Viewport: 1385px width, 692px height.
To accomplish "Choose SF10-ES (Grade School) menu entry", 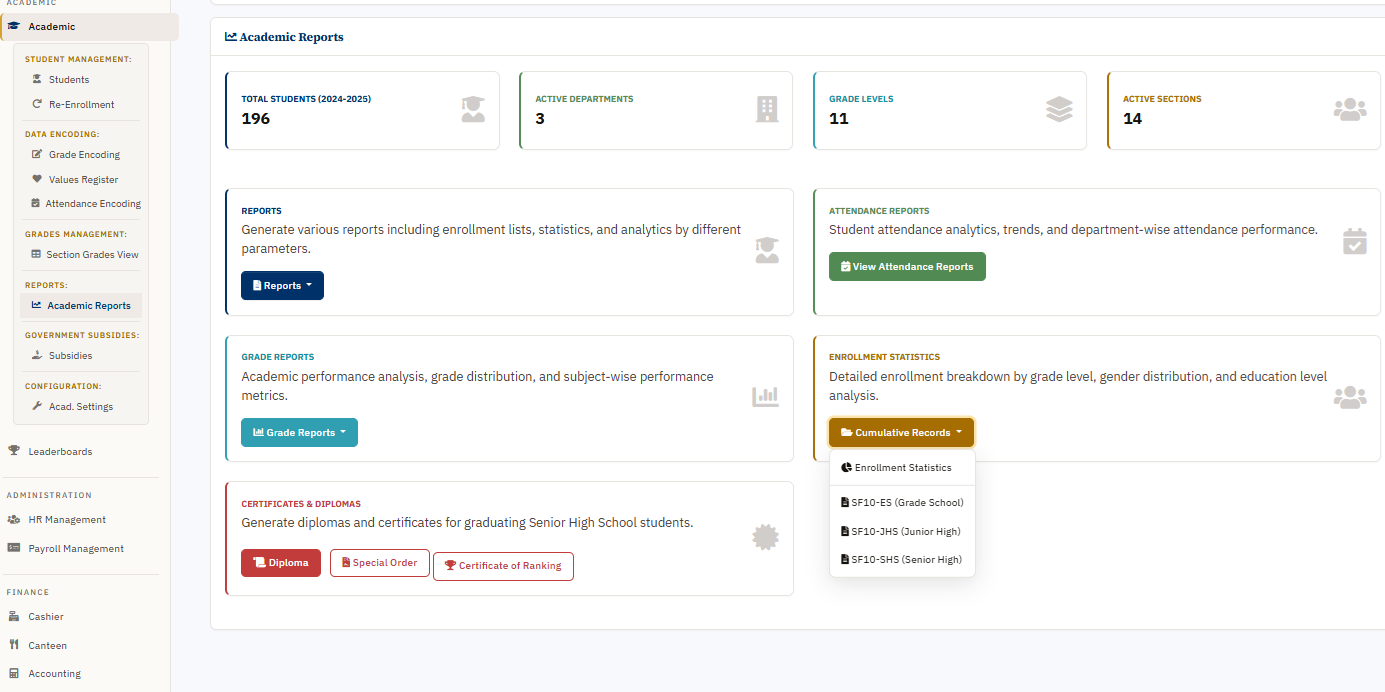I will 902,502.
